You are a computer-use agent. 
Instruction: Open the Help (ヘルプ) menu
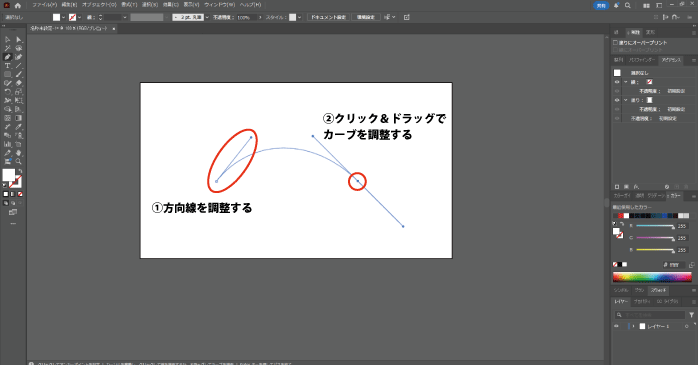[x=250, y=5]
